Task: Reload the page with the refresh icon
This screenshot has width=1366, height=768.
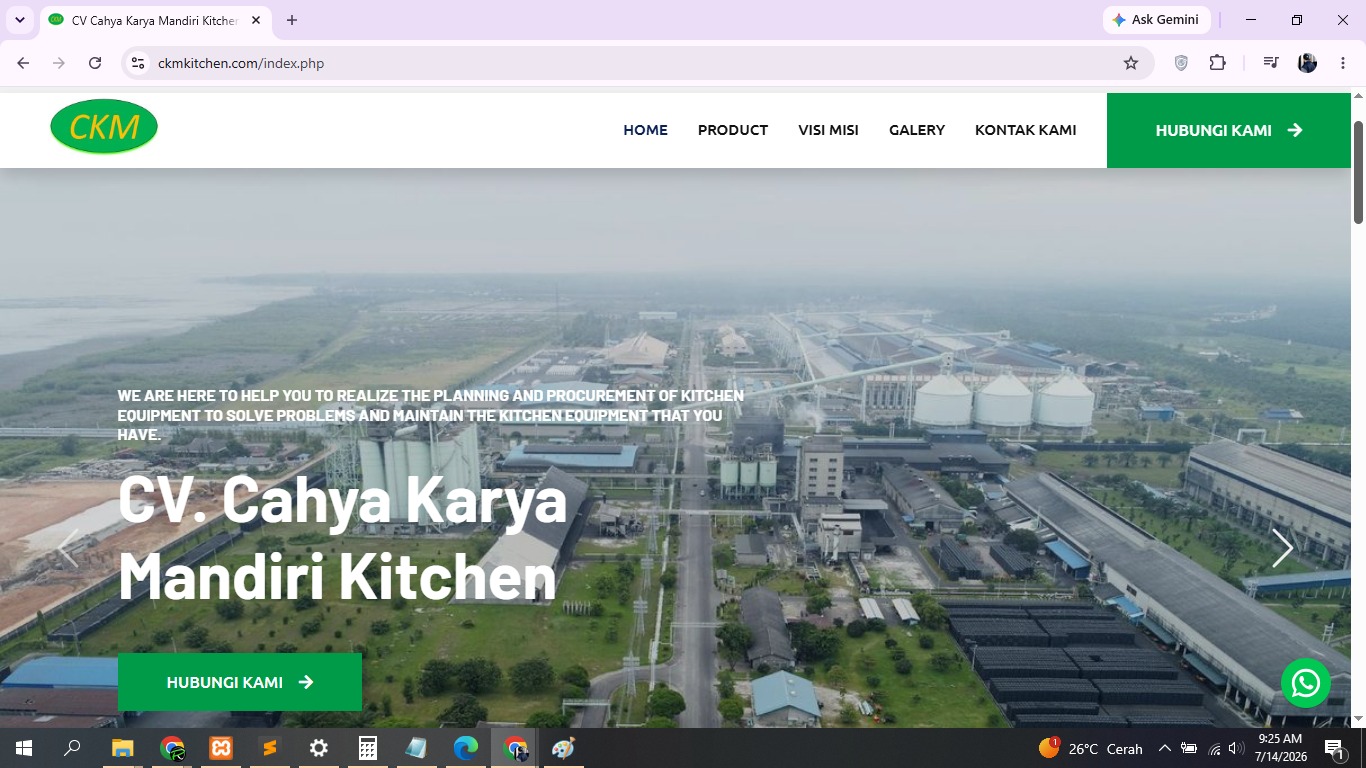Action: tap(95, 63)
